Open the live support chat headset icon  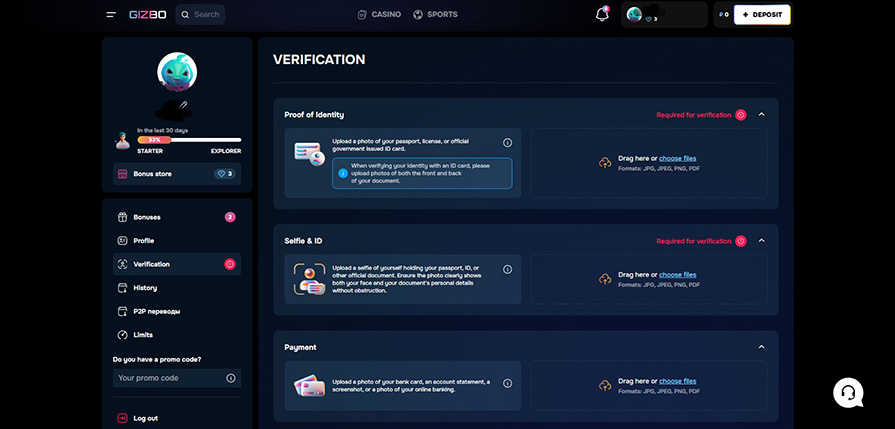pos(847,392)
